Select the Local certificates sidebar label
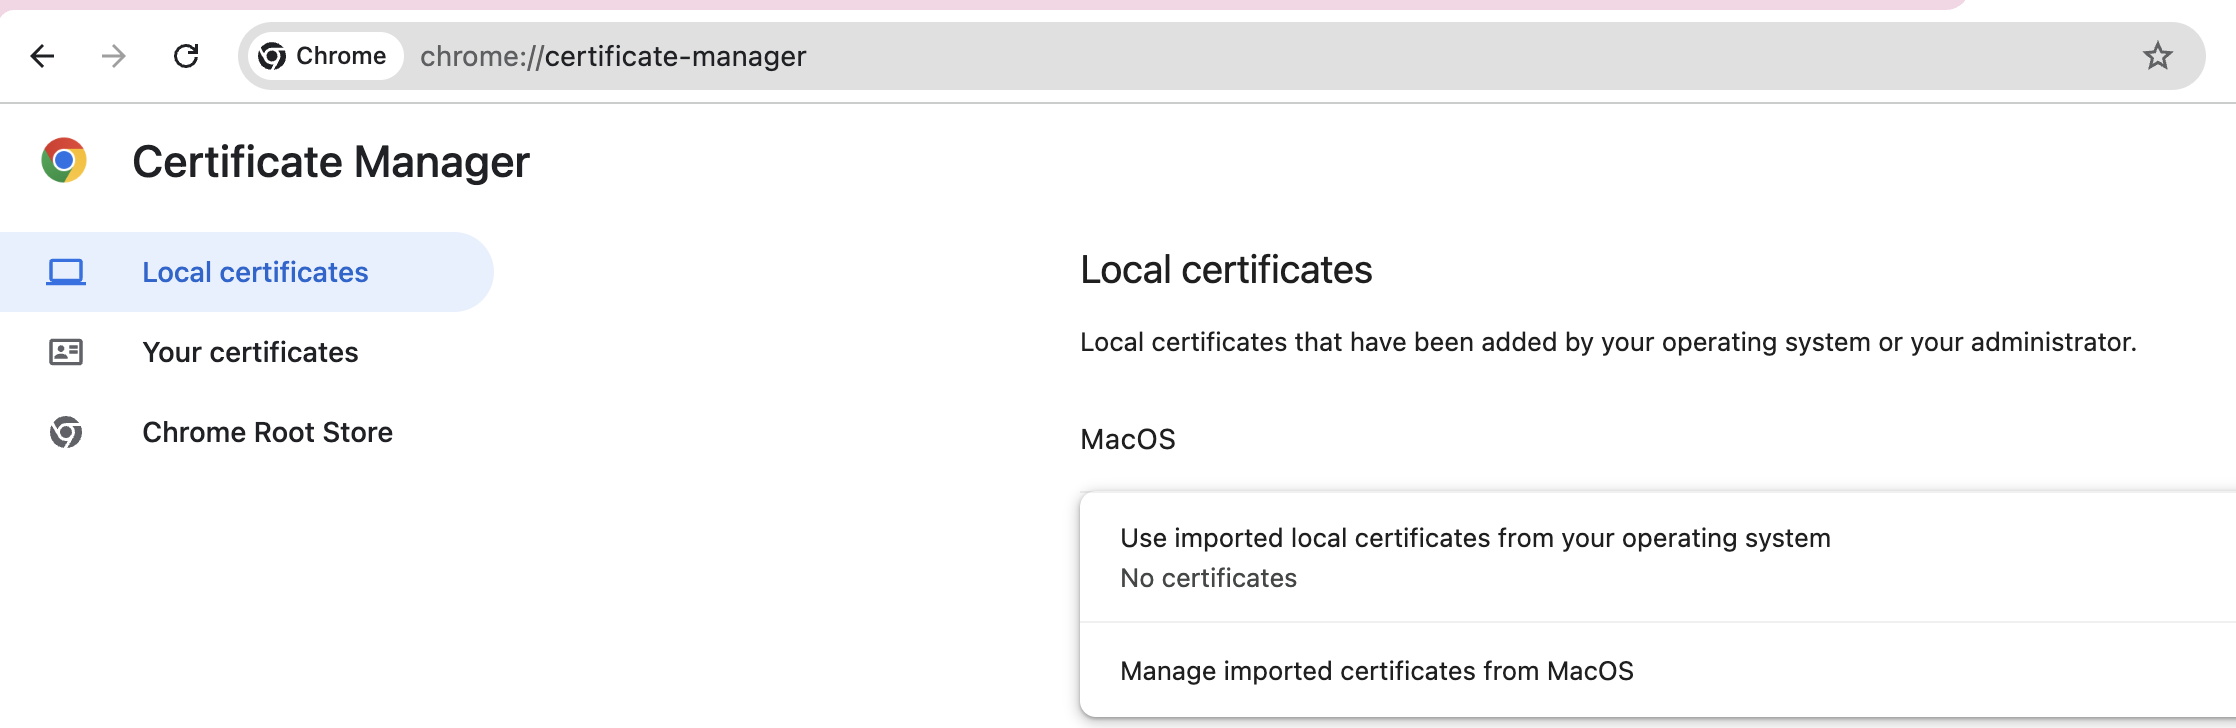 pos(255,272)
